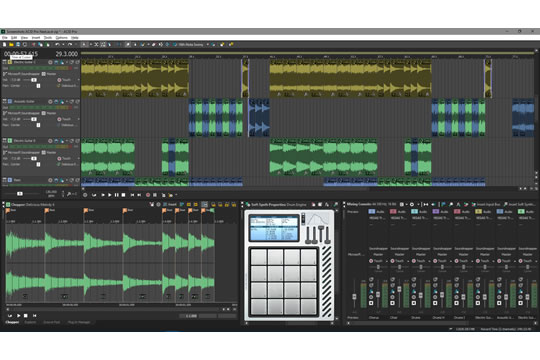Image resolution: width=540 pixels, height=360 pixels.
Task: Click top-left drum pad in Drum Engine
Action: (259, 257)
